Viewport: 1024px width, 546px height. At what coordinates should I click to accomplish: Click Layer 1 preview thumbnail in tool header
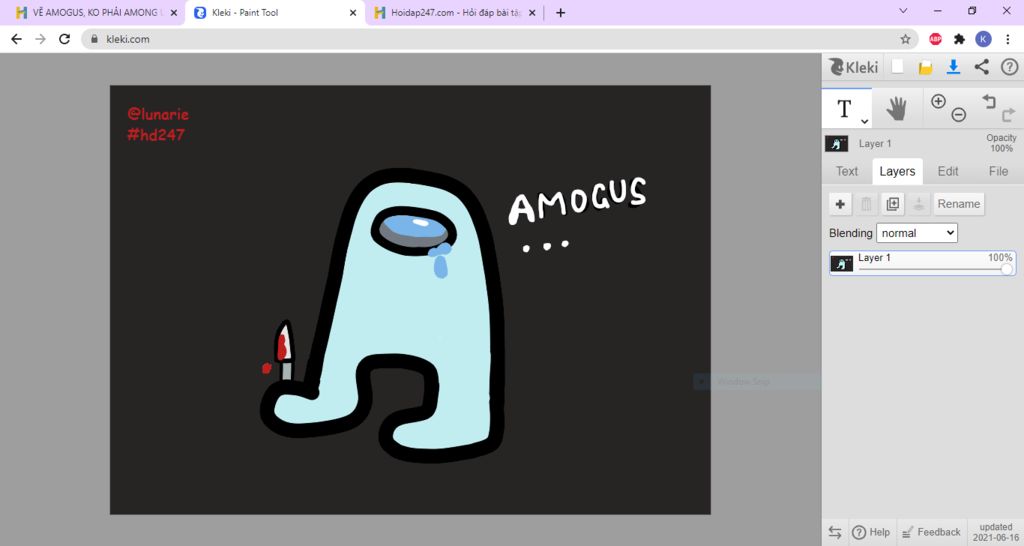click(x=837, y=144)
